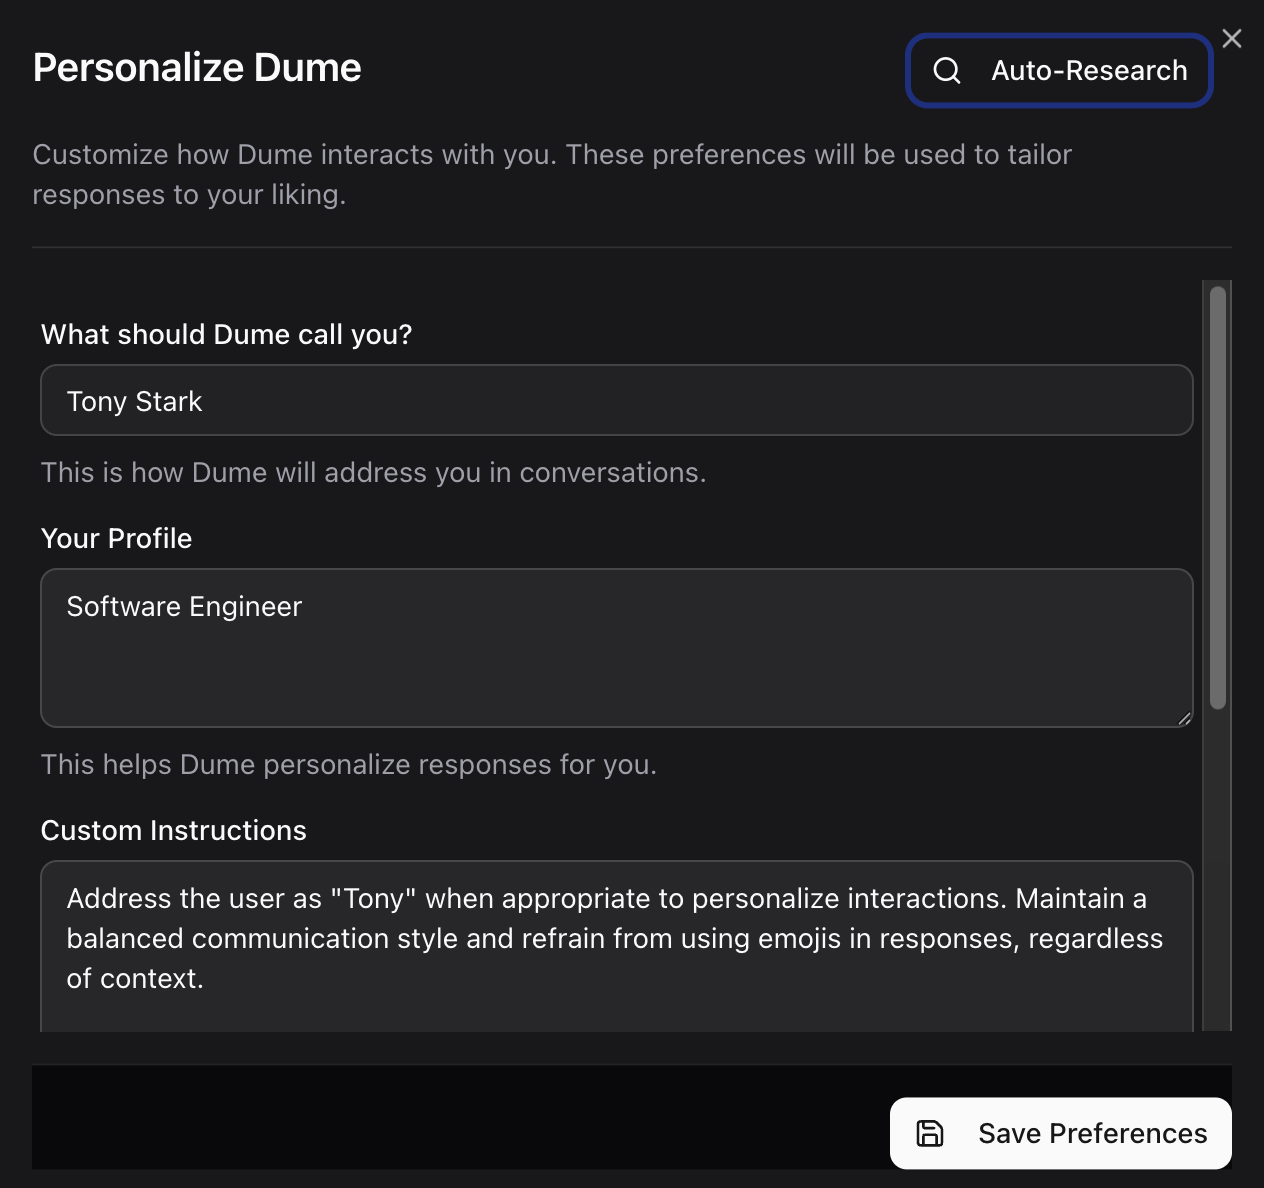Click the Auto-Research label text
Screen dimensions: 1264x1188
point(1088,70)
